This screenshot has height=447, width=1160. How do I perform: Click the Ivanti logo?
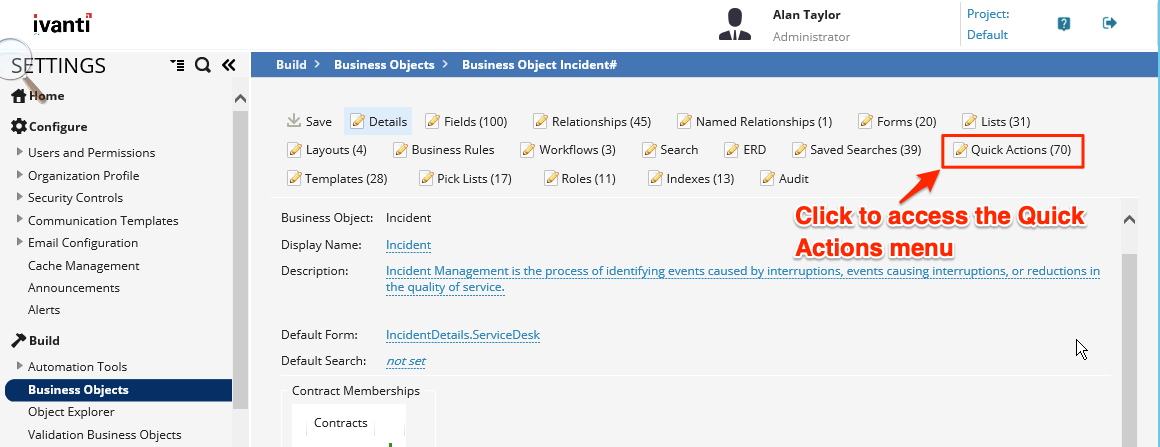pos(62,23)
